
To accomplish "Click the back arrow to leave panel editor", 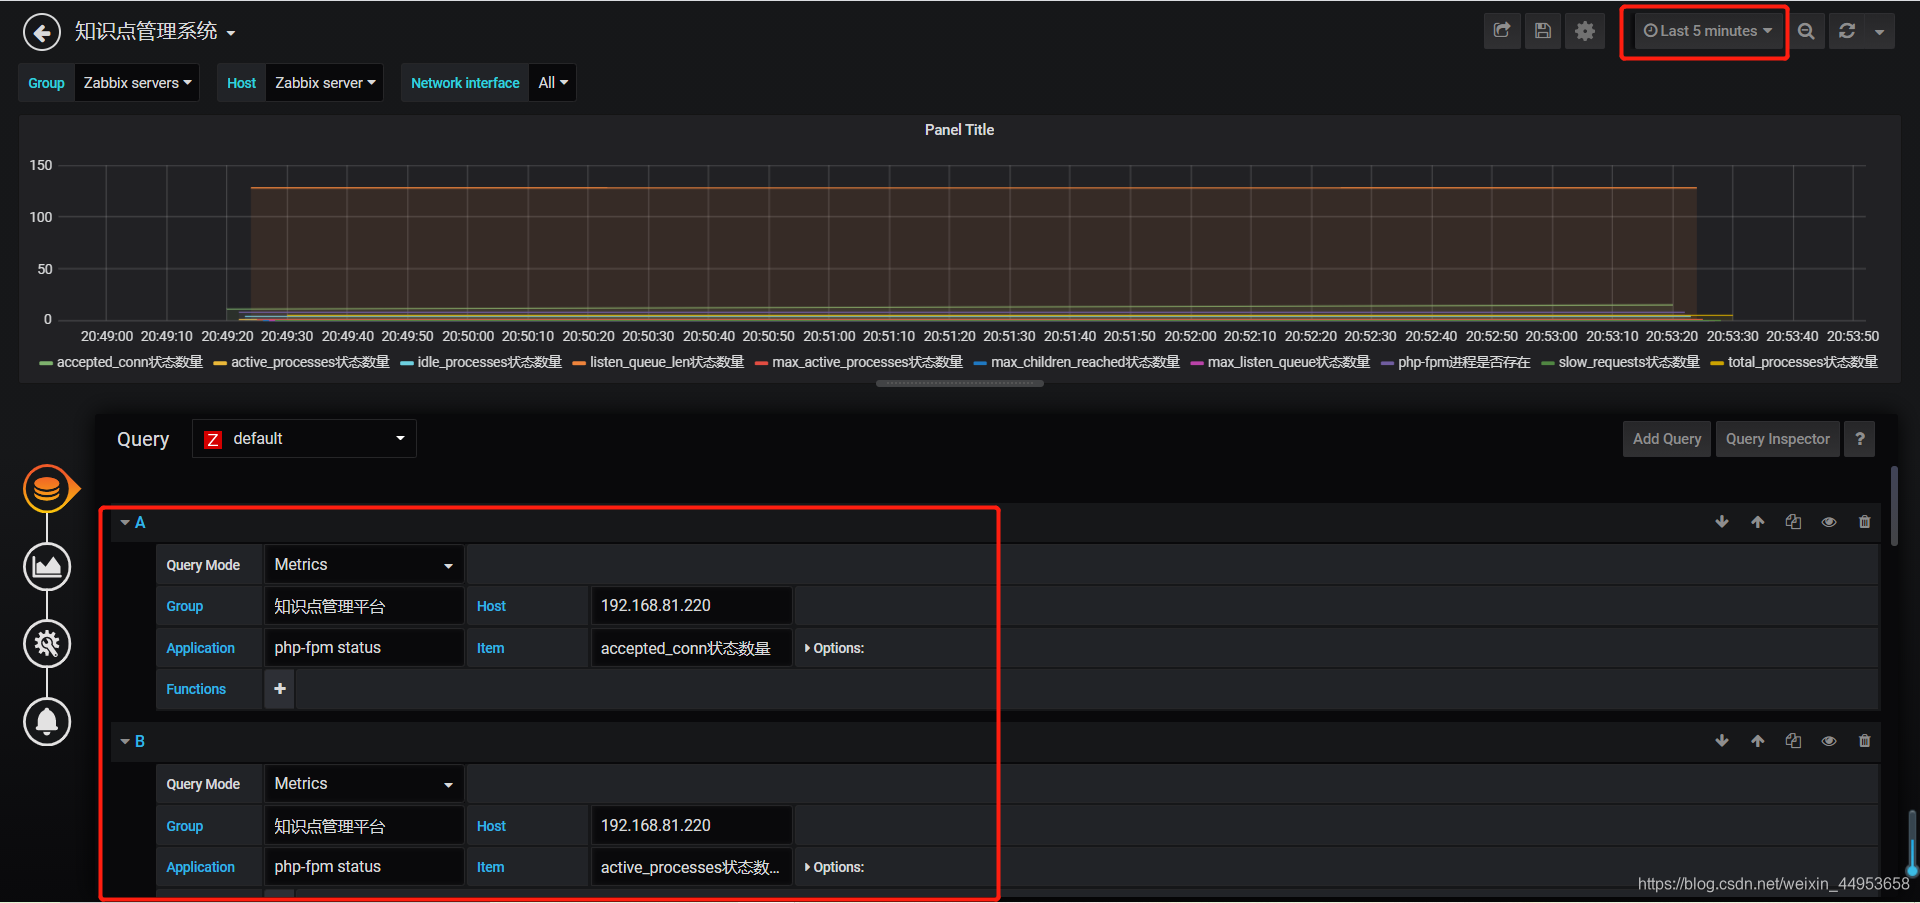I will [x=41, y=33].
